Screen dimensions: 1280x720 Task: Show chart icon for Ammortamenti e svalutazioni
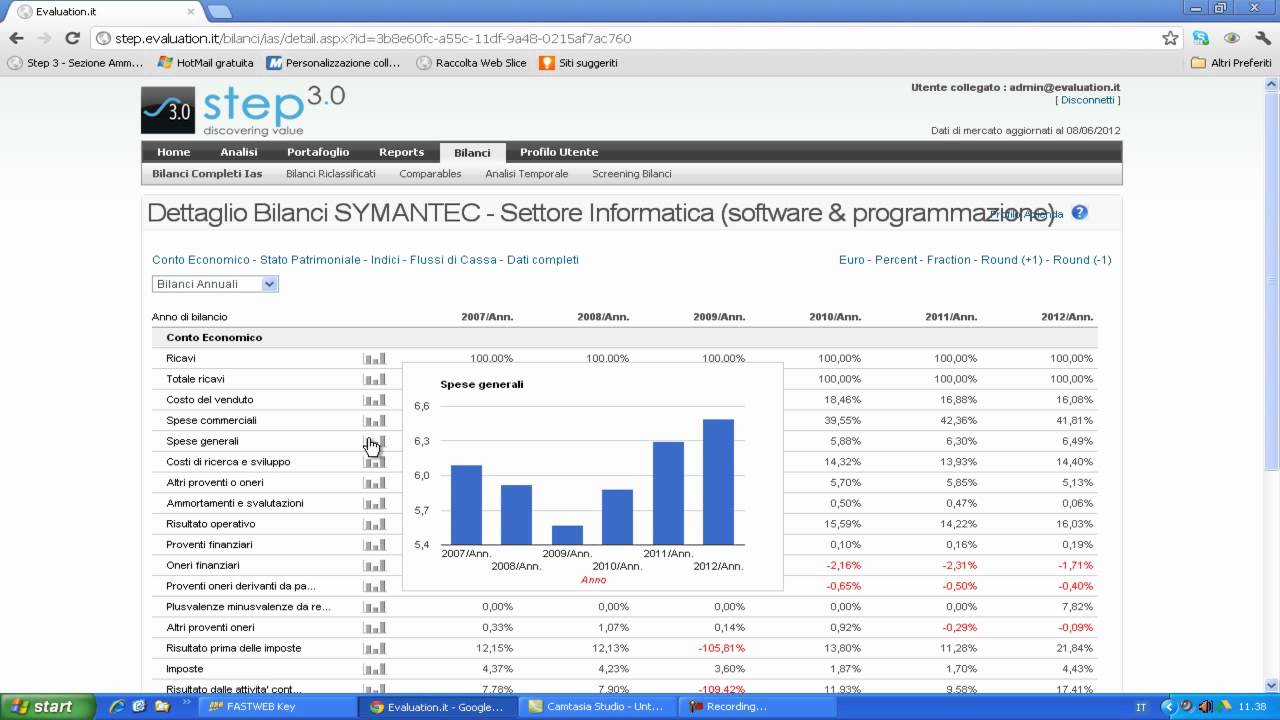375,503
